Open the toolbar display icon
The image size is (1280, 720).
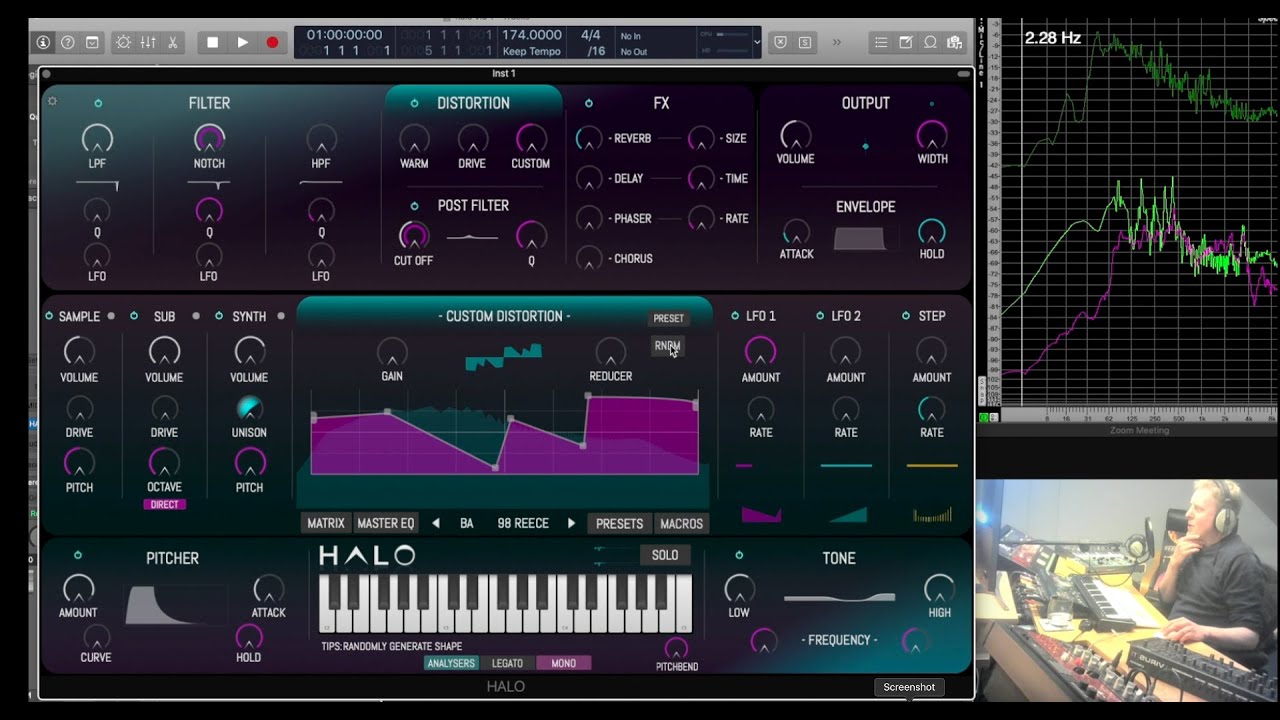(92, 42)
